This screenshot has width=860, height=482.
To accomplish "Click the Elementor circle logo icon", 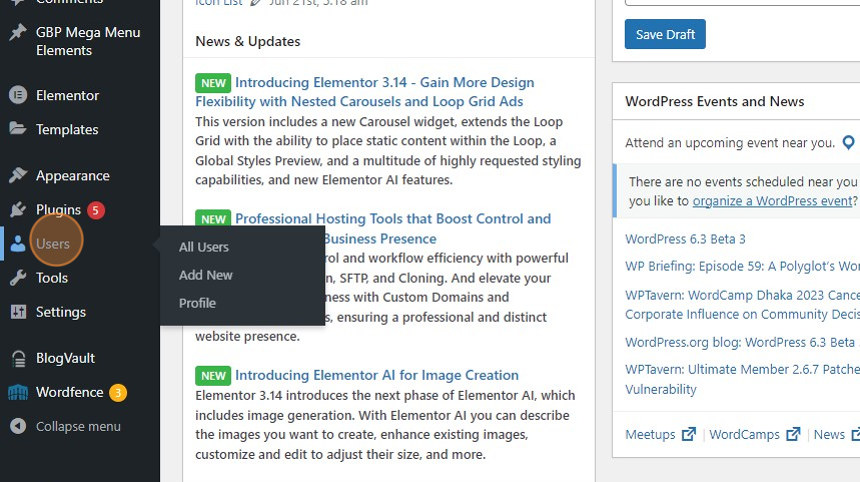I will click(x=18, y=95).
